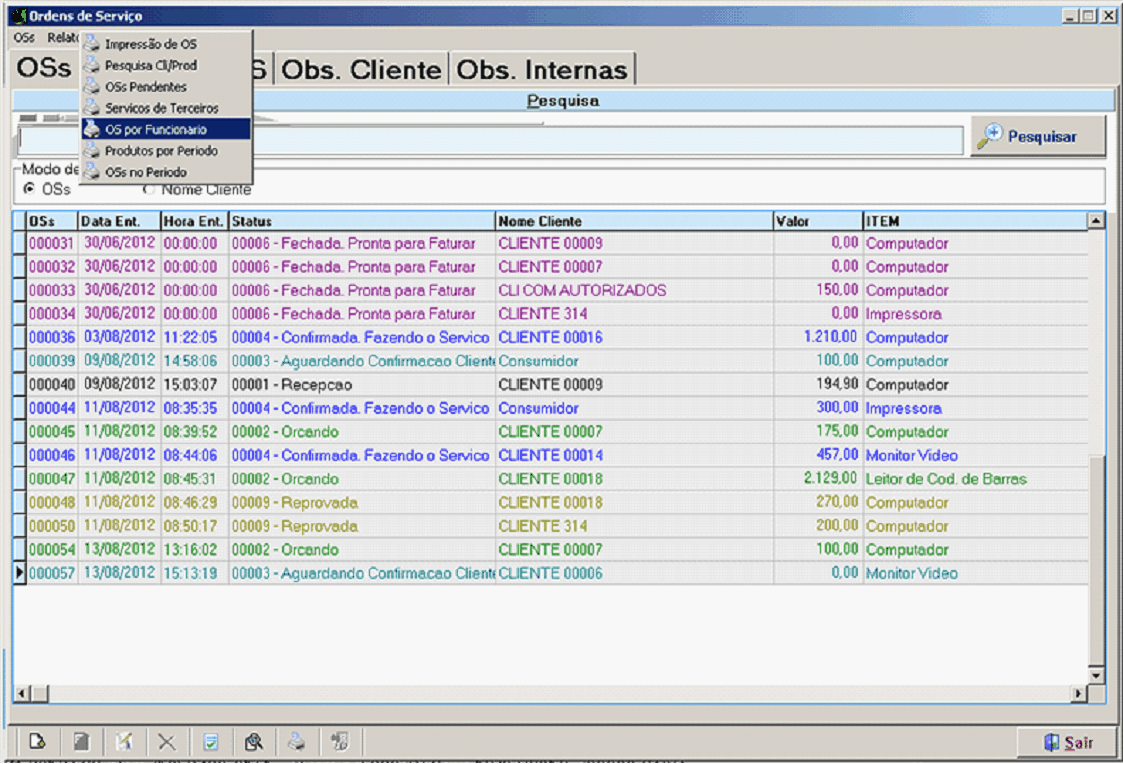Click the printer icon in bottom toolbar

pos(297,742)
